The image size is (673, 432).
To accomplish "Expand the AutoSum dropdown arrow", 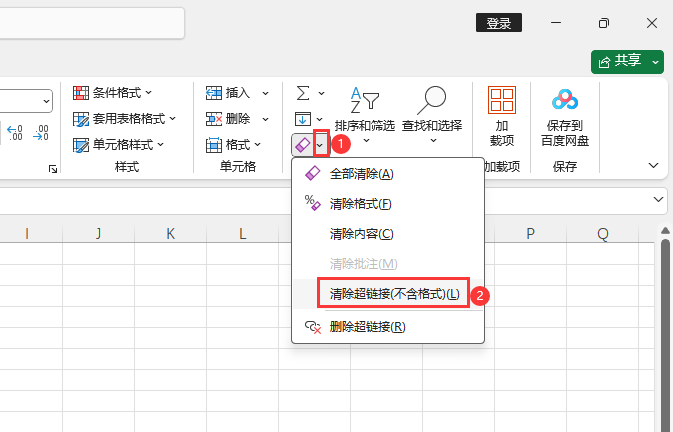I will (x=321, y=93).
